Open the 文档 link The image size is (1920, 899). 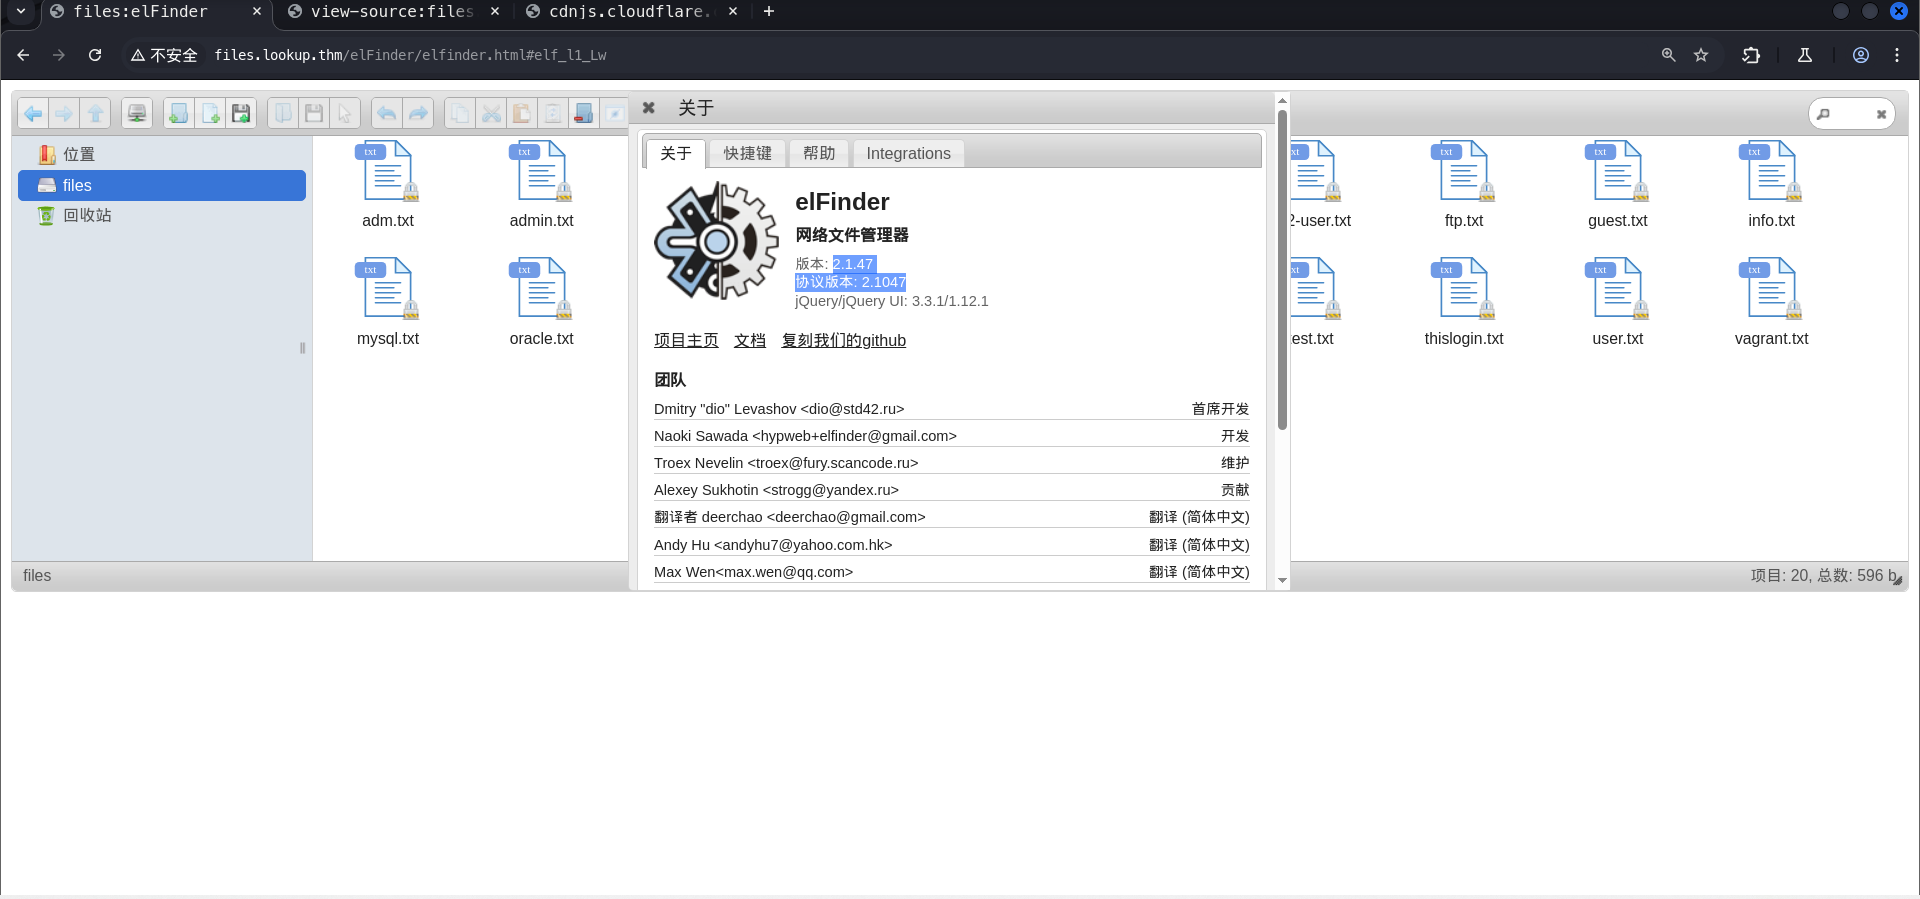pos(750,340)
